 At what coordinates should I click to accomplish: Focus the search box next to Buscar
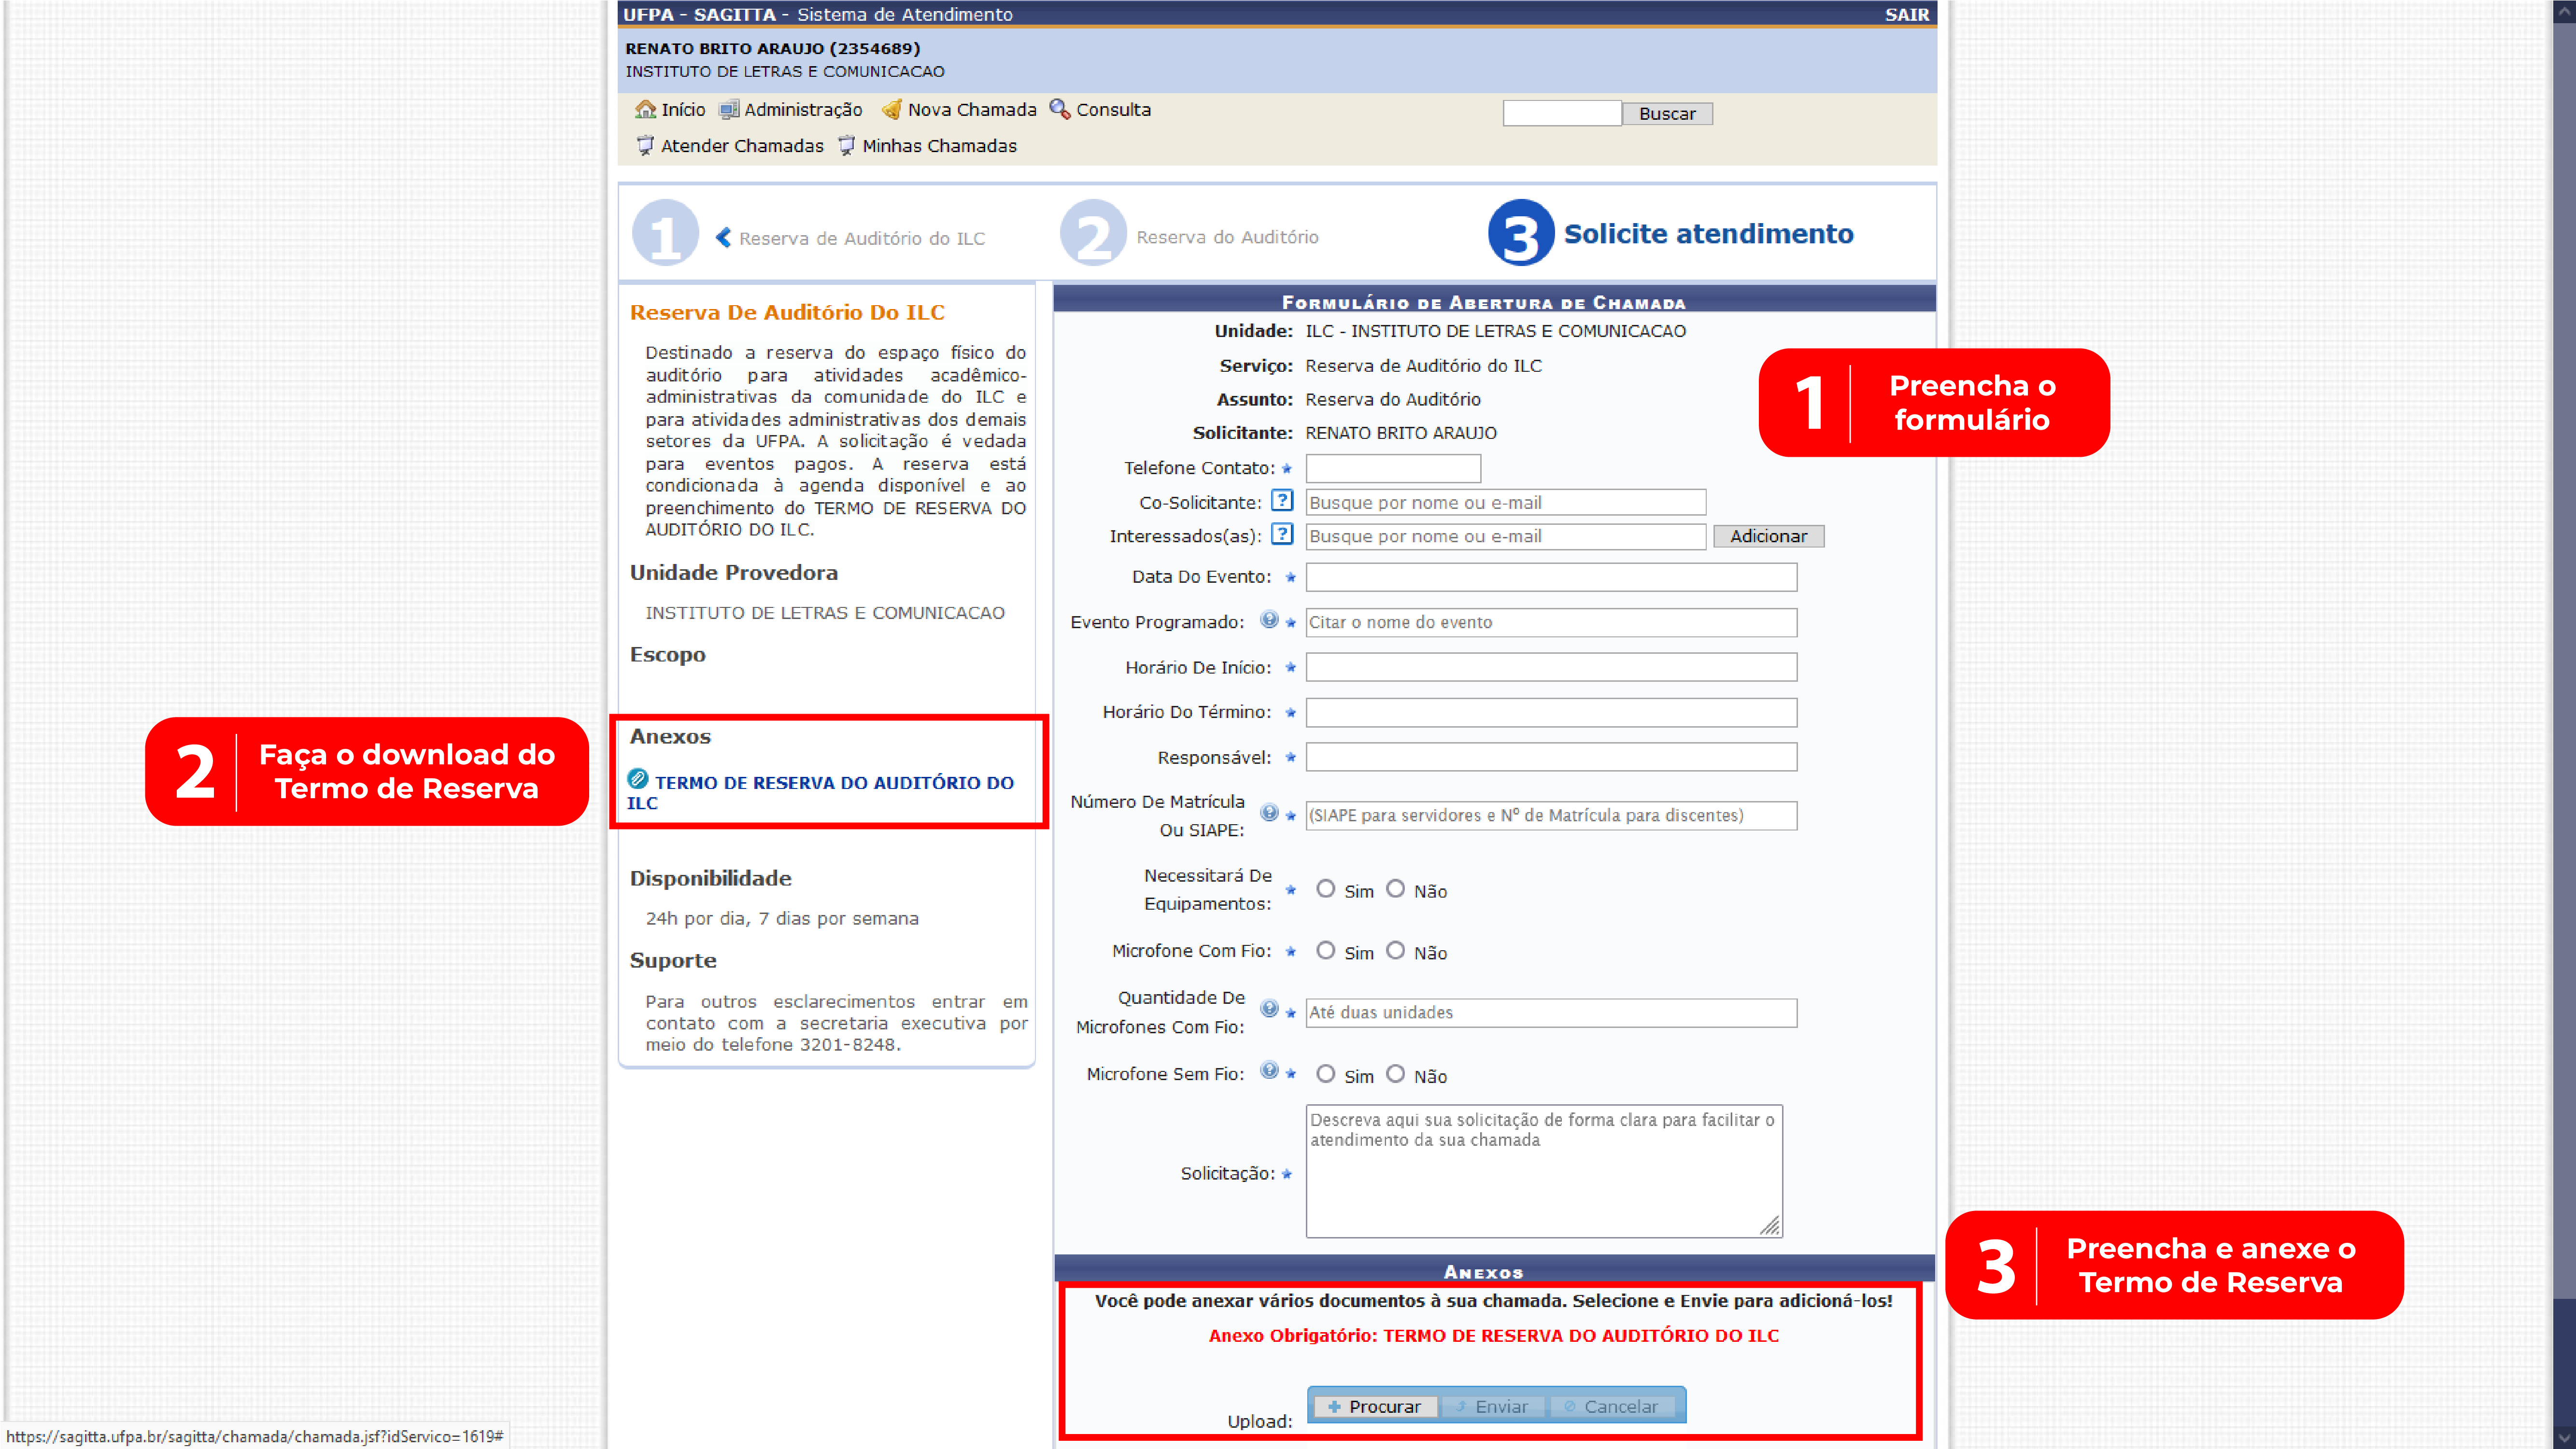tap(1562, 113)
